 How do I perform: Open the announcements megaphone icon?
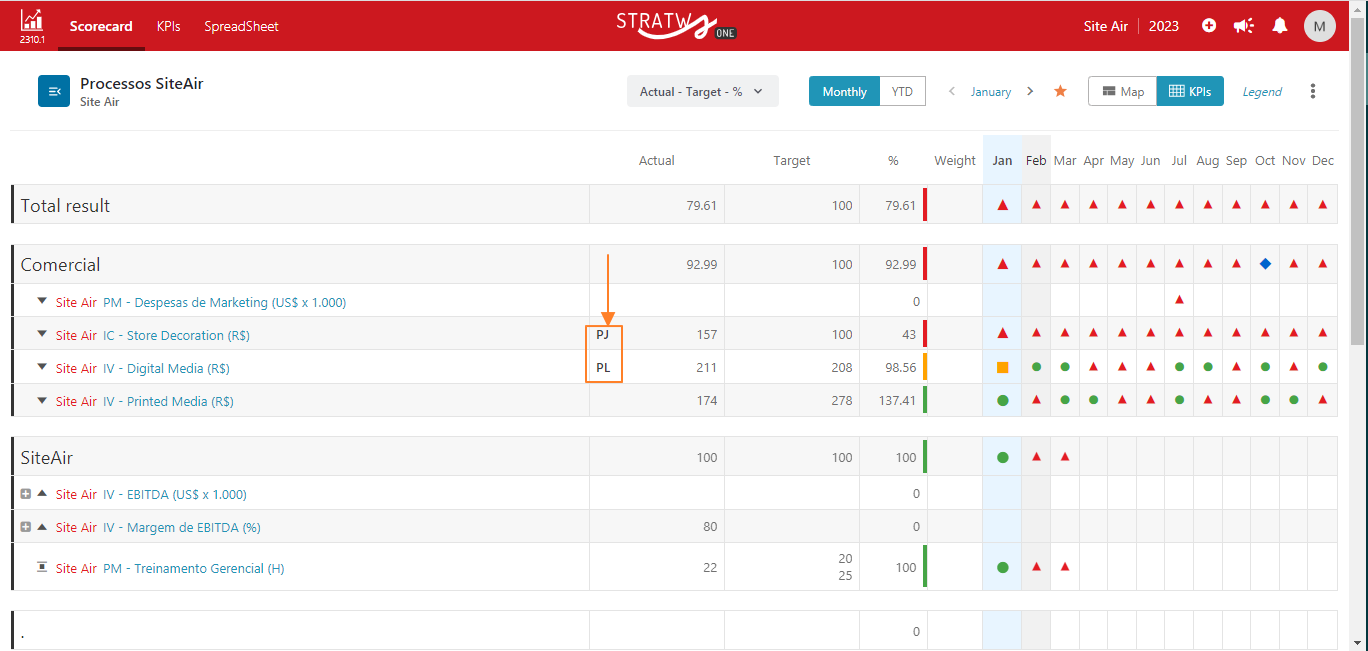coord(1244,26)
